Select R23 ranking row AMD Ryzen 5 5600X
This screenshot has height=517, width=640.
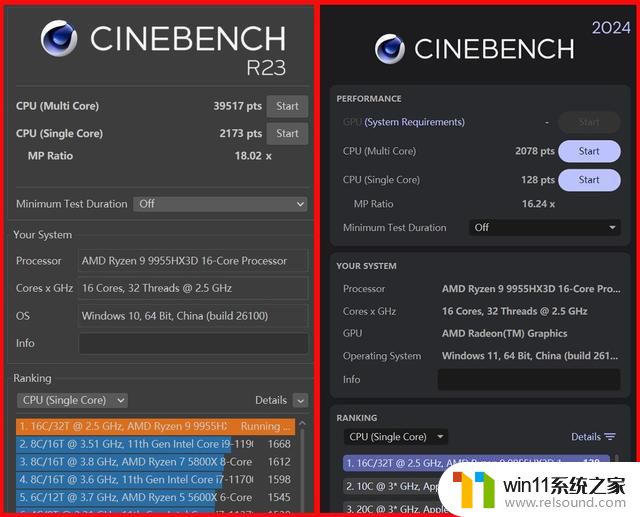click(x=156, y=497)
